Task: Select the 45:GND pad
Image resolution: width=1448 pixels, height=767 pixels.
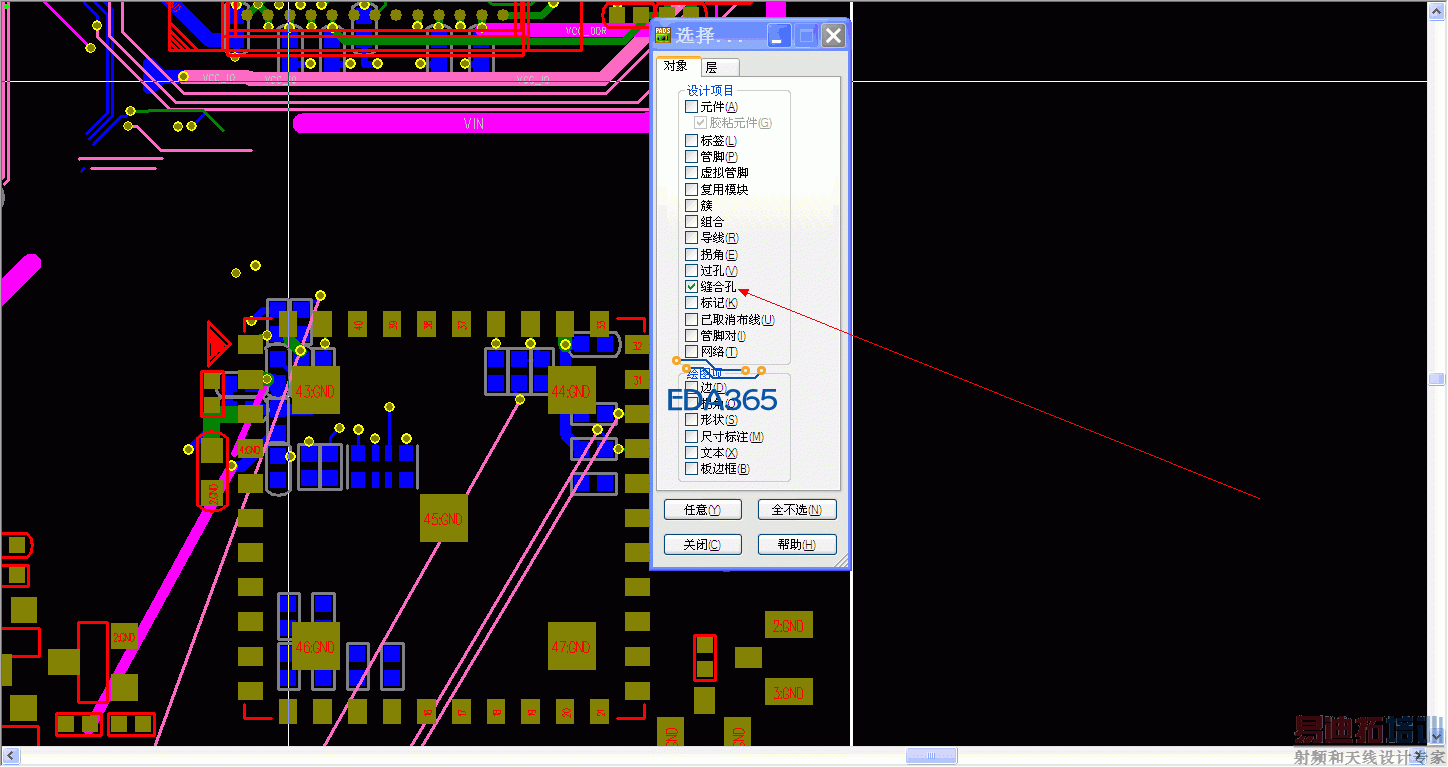Action: coord(444,518)
